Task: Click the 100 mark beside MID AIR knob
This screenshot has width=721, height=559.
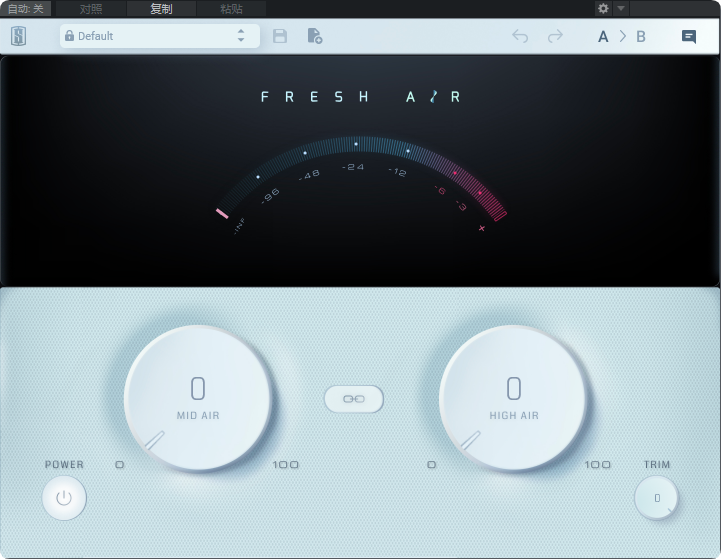Action: click(x=286, y=465)
